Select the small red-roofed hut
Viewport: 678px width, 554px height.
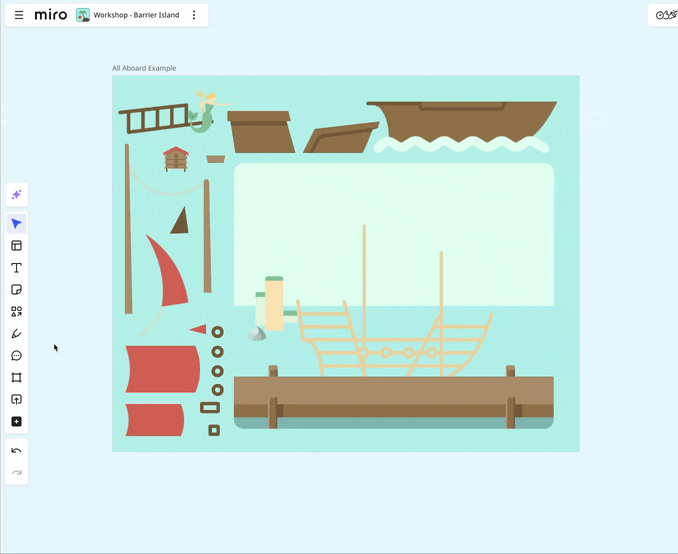click(176, 159)
